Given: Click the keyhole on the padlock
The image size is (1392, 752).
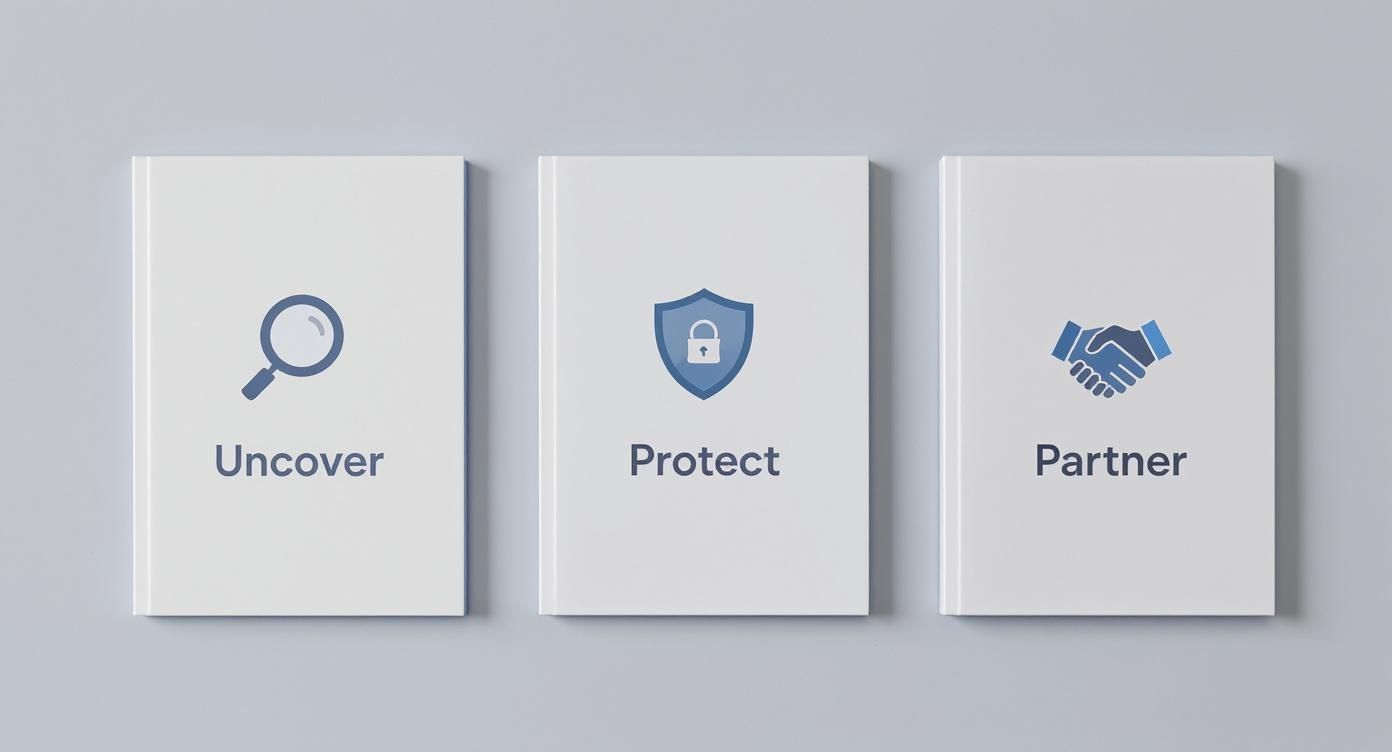Looking at the screenshot, I should pos(703,349).
